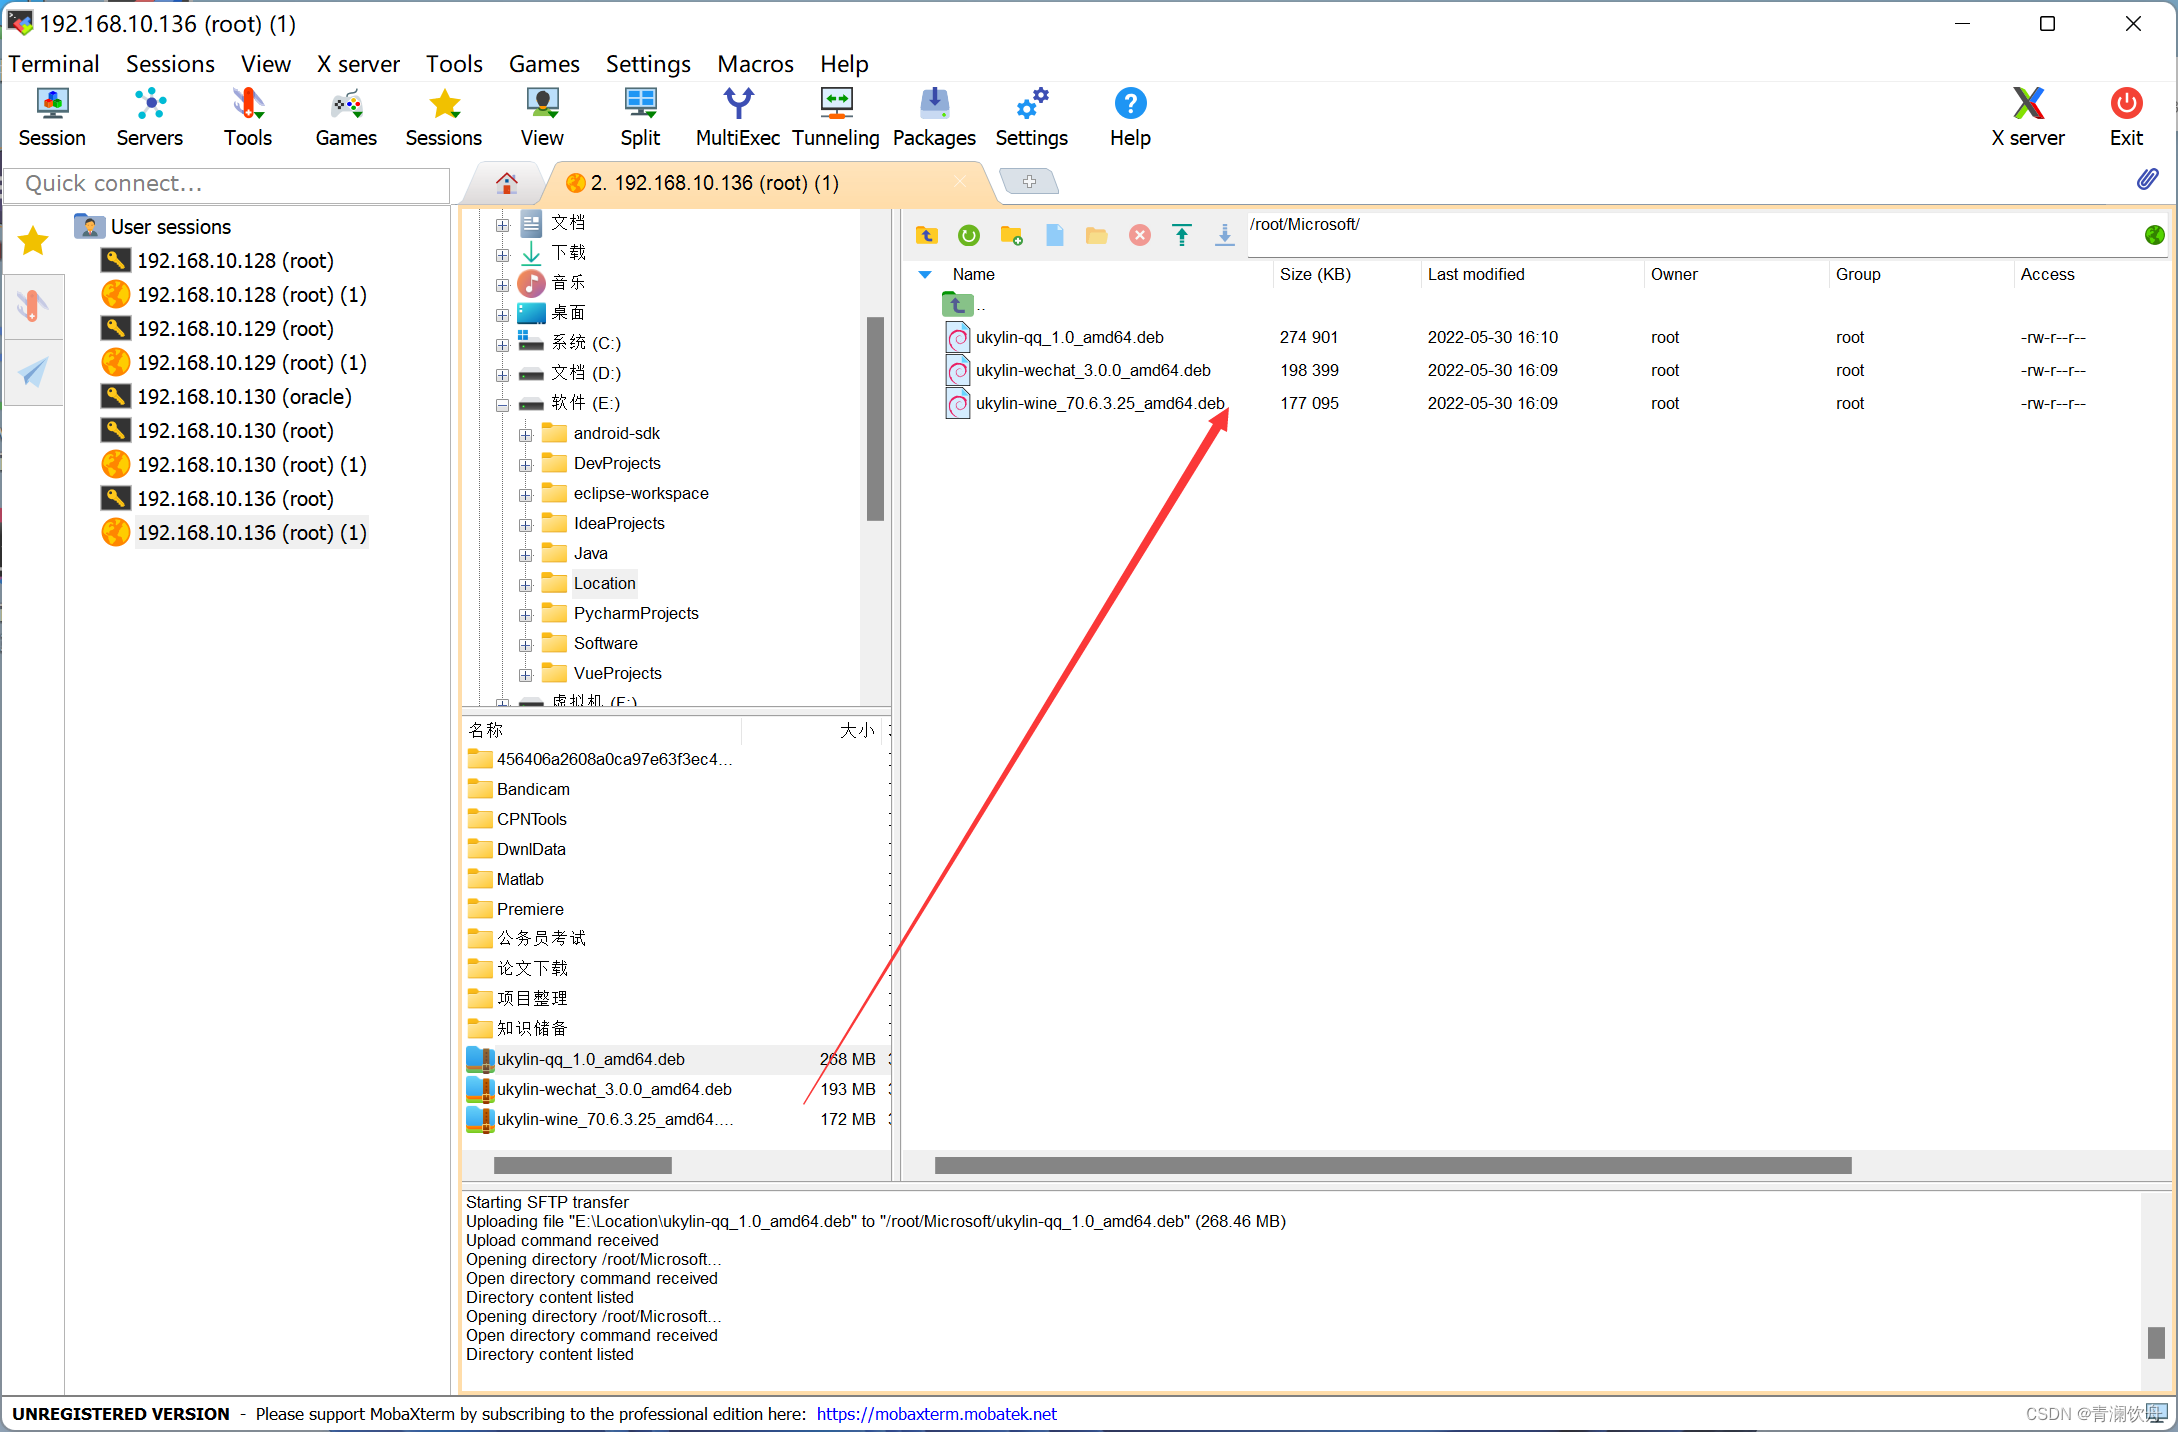Open the Tunneling toolbar tool
This screenshot has height=1432, width=2178.
pos(835,117)
